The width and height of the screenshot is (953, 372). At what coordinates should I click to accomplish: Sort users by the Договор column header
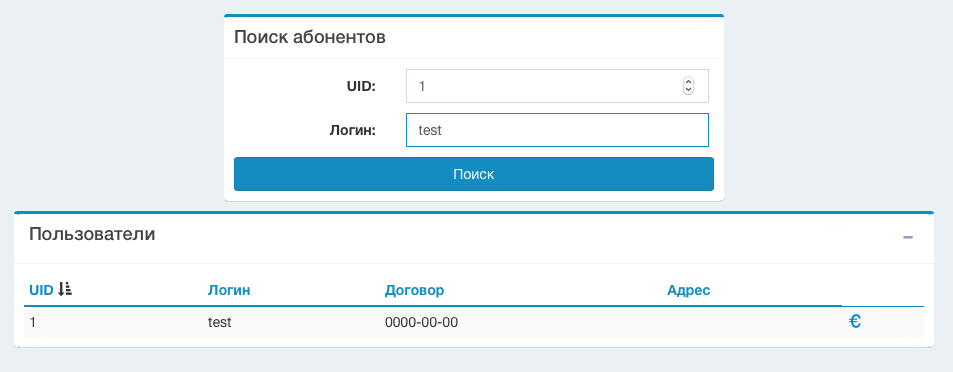[x=415, y=290]
